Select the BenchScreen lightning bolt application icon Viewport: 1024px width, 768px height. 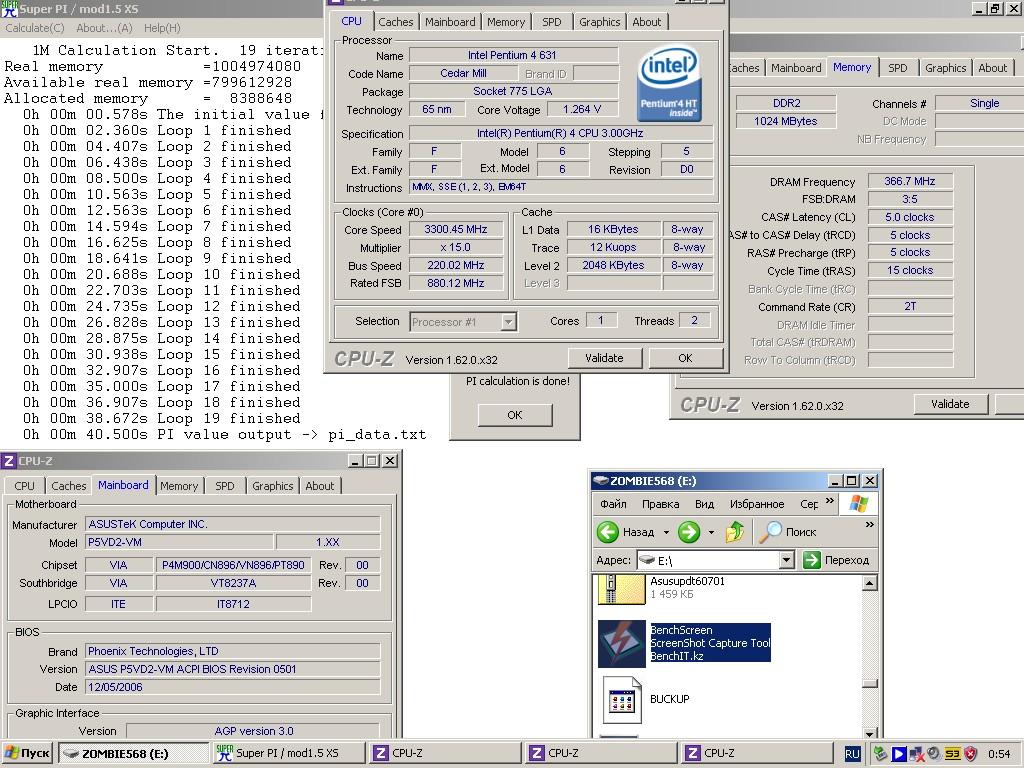621,643
